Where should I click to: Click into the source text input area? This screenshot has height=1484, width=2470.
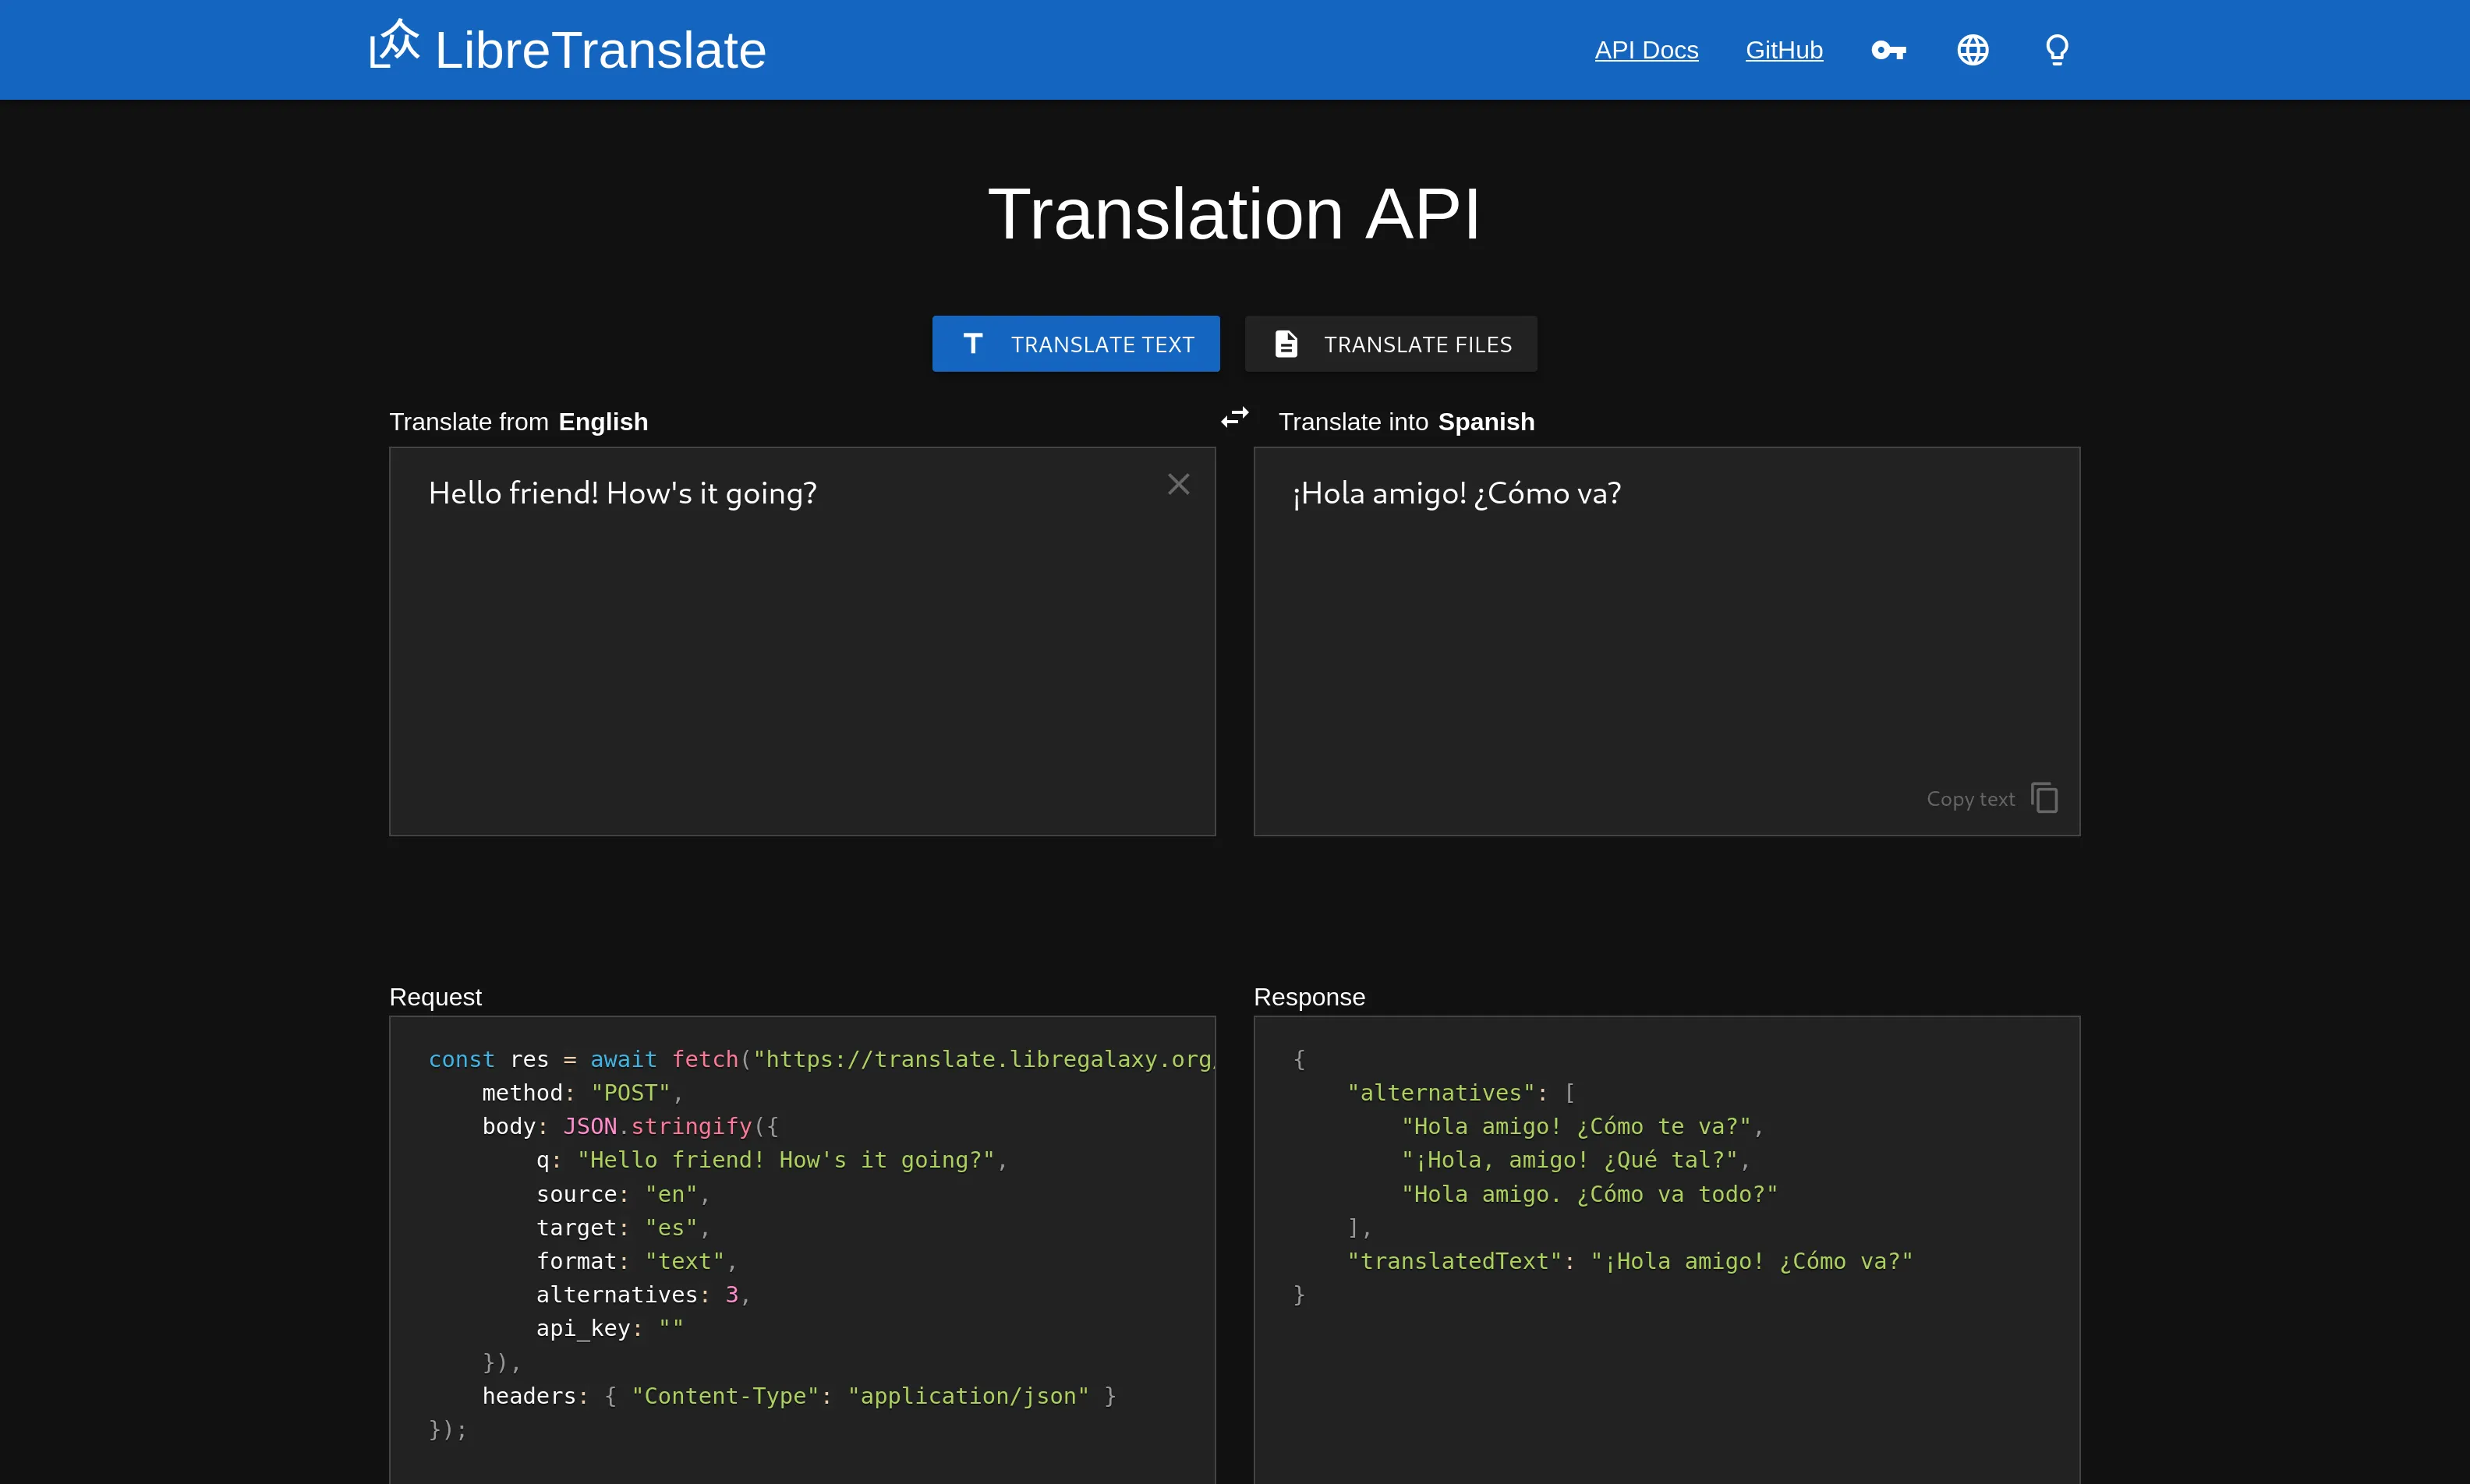point(802,641)
